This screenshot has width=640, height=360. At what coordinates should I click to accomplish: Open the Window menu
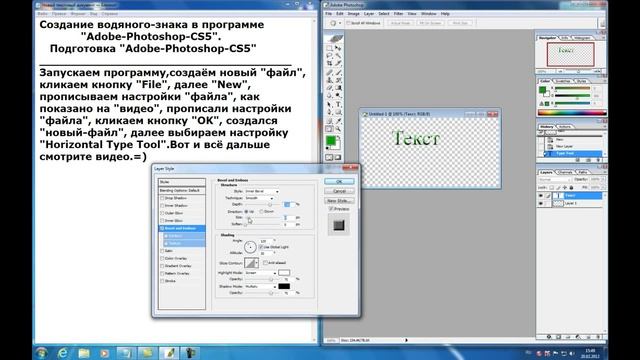pos(429,14)
